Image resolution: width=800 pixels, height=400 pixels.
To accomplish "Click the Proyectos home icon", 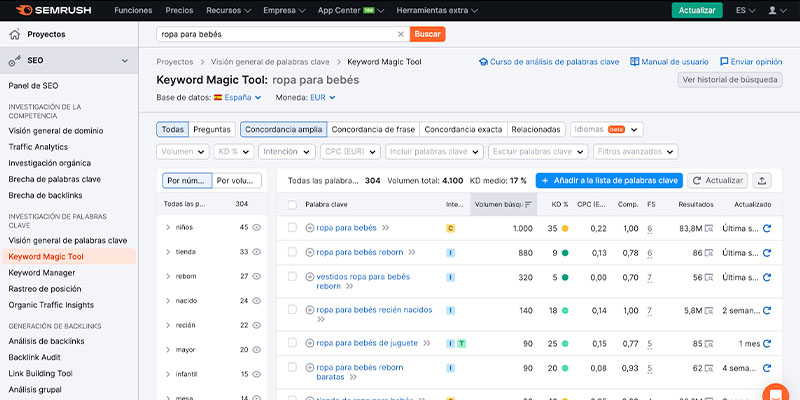I will [15, 35].
